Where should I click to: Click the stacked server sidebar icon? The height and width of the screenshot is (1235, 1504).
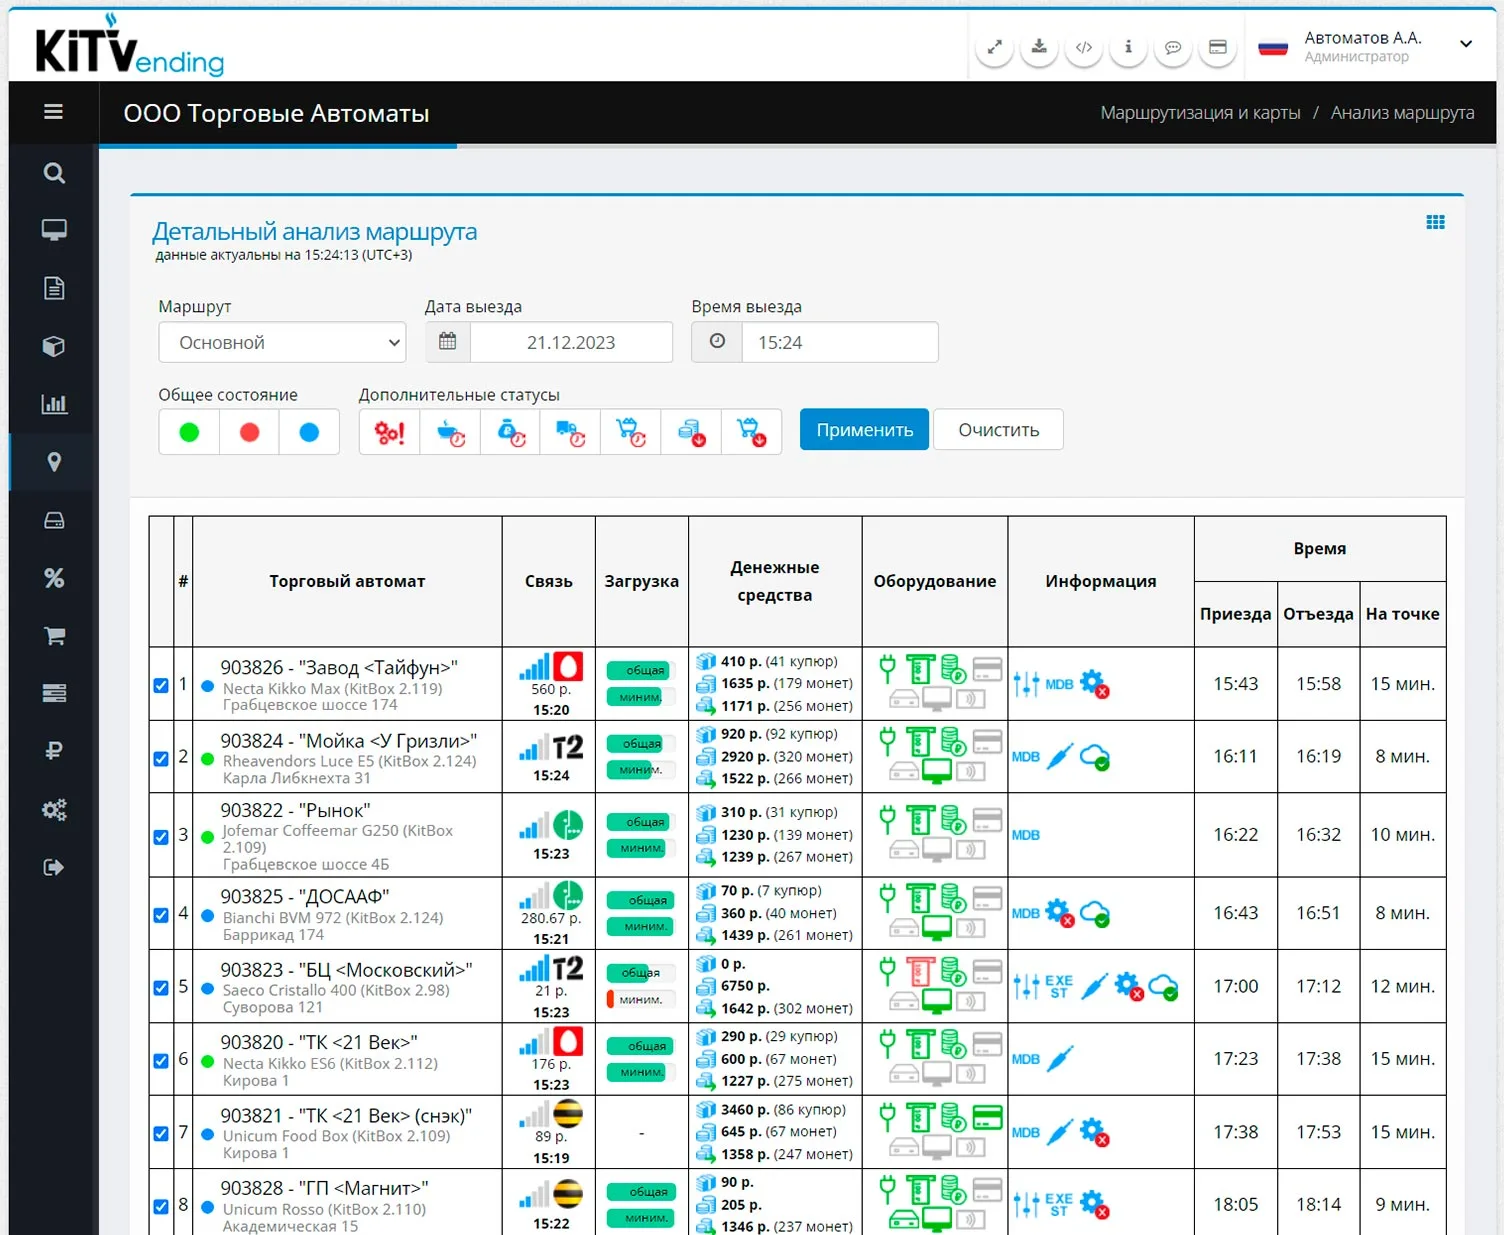click(54, 693)
